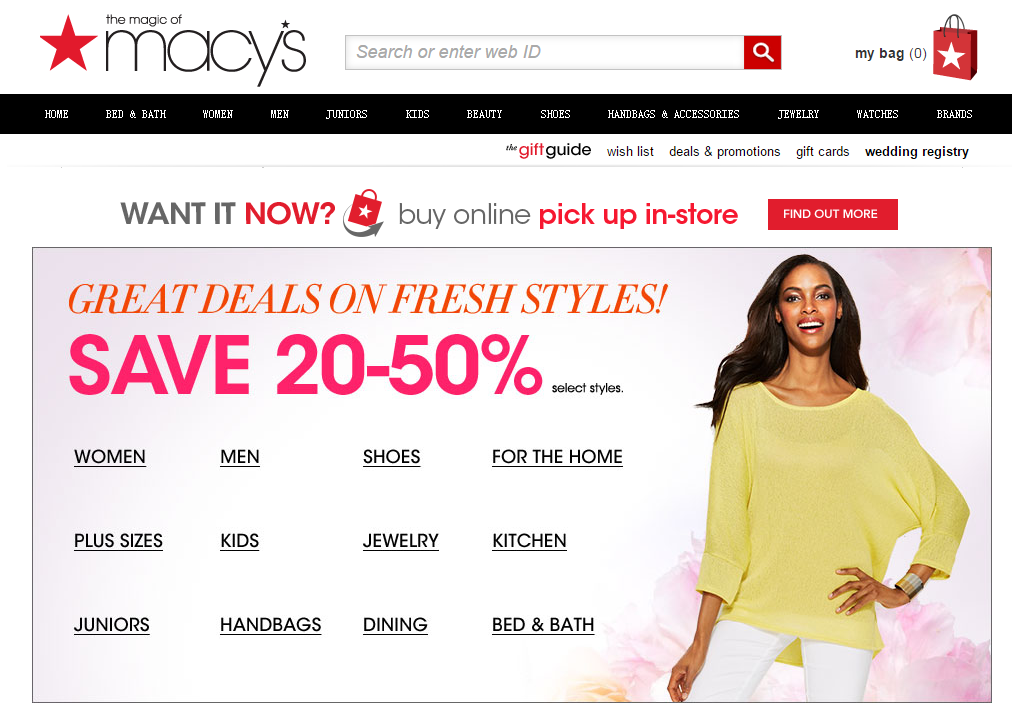
Task: Click the Macy's red star logo
Action: click(68, 44)
